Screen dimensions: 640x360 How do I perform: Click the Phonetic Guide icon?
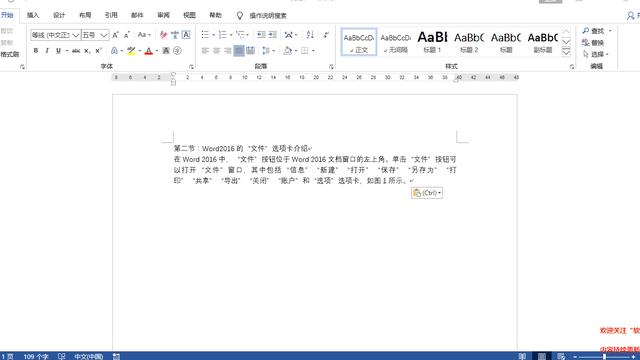point(175,35)
